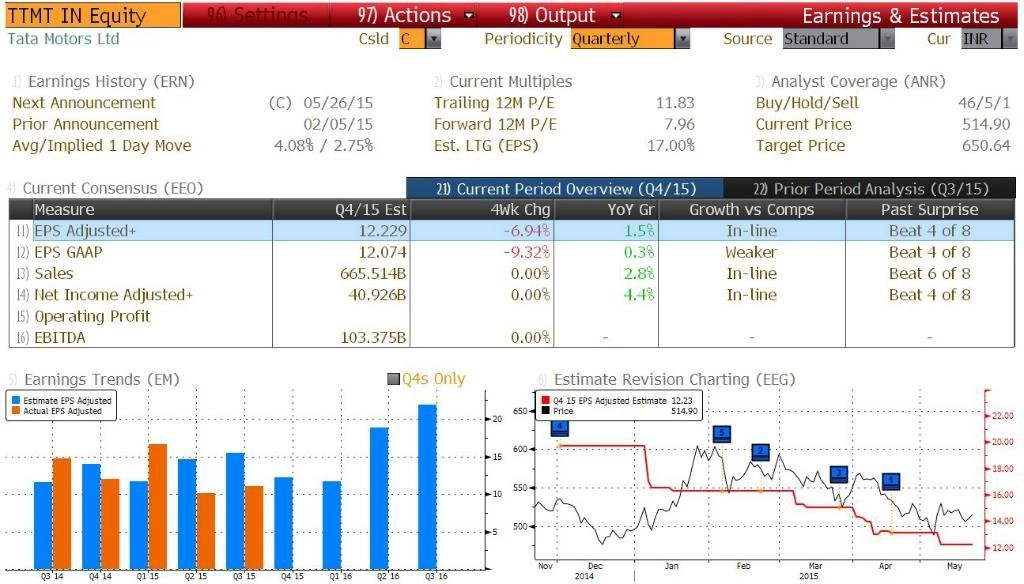Image resolution: width=1024 pixels, height=584 pixels.
Task: Click the Weaker growth vs comps cell
Action: click(x=752, y=252)
